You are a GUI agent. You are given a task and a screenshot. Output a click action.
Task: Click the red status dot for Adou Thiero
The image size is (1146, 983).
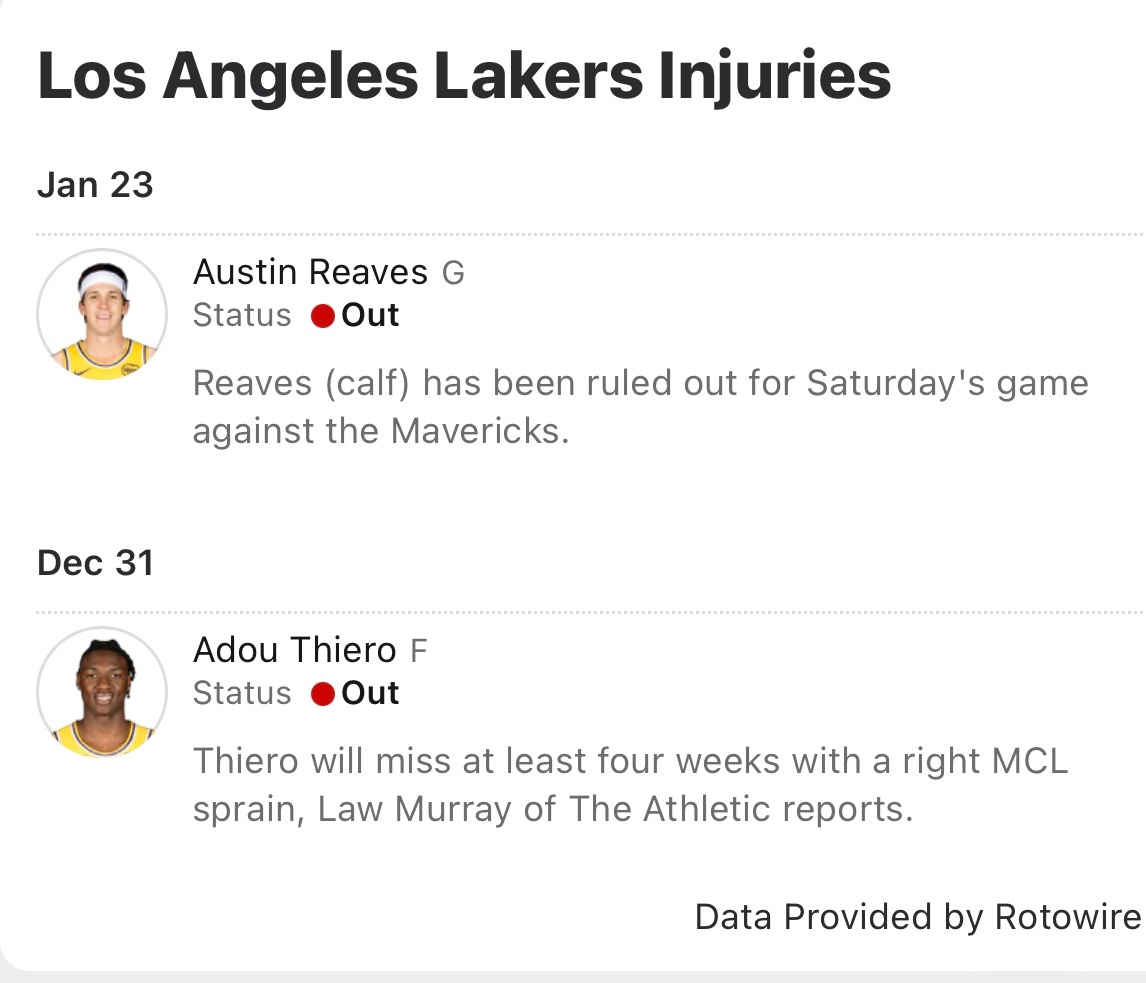click(322, 695)
